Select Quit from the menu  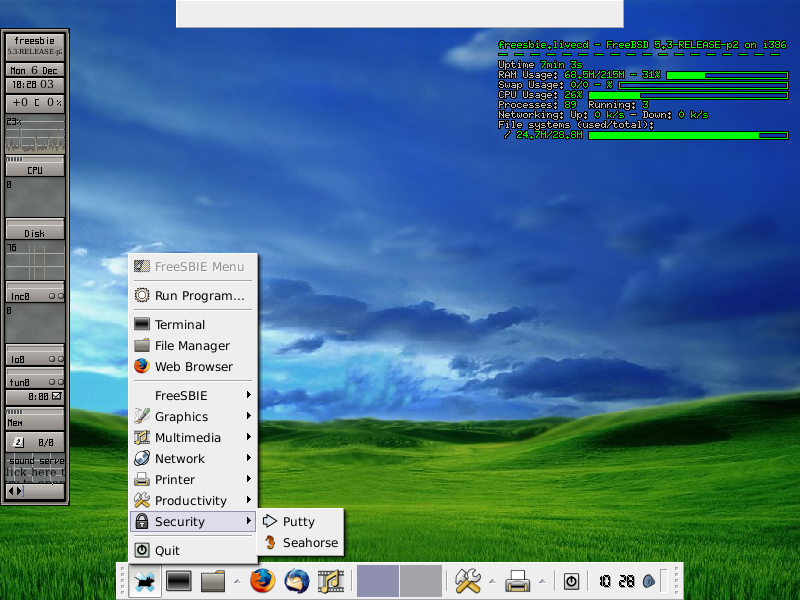point(193,550)
